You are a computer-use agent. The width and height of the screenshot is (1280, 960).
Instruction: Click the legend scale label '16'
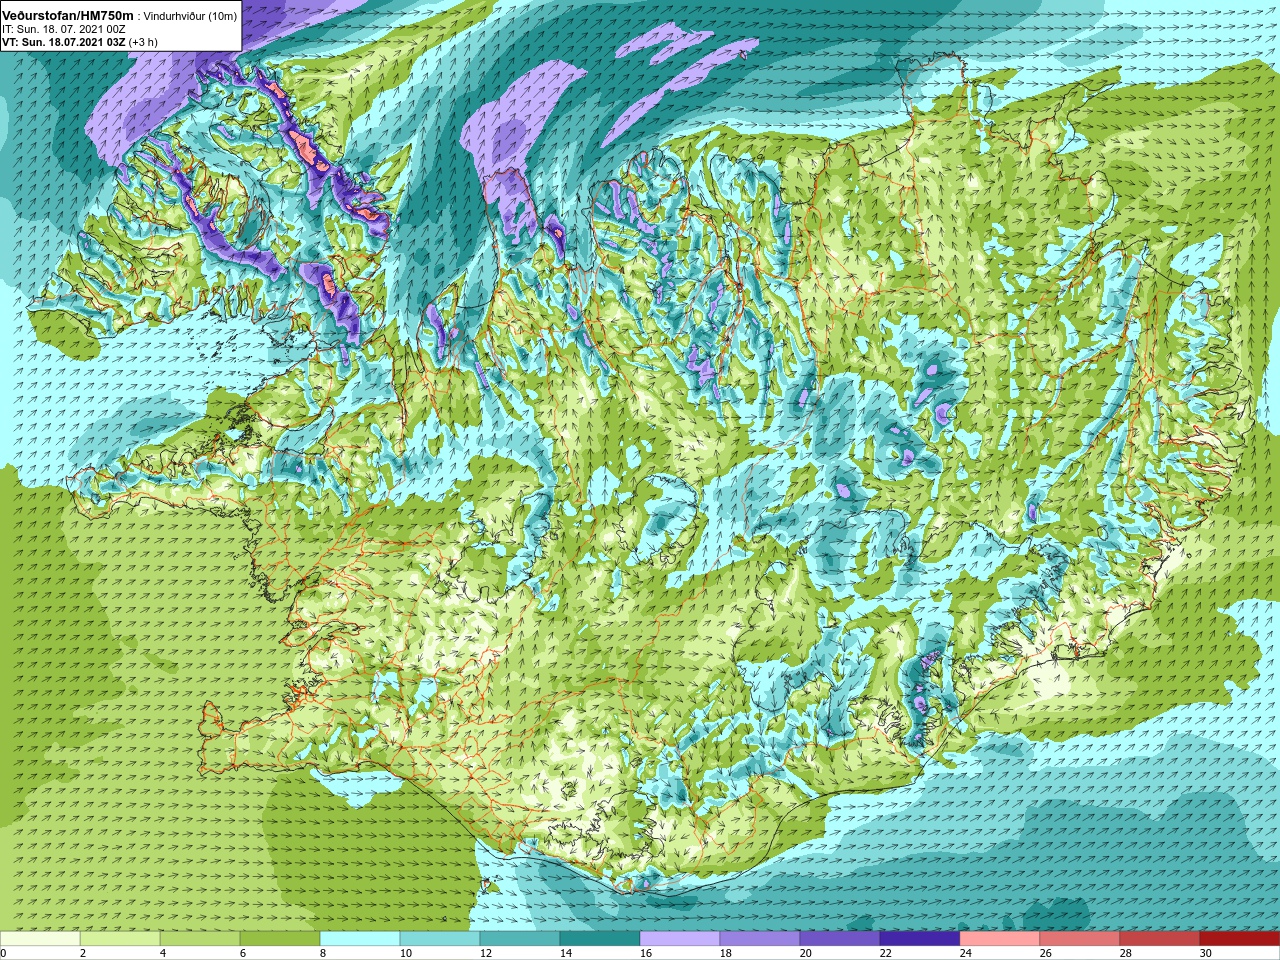tap(646, 953)
